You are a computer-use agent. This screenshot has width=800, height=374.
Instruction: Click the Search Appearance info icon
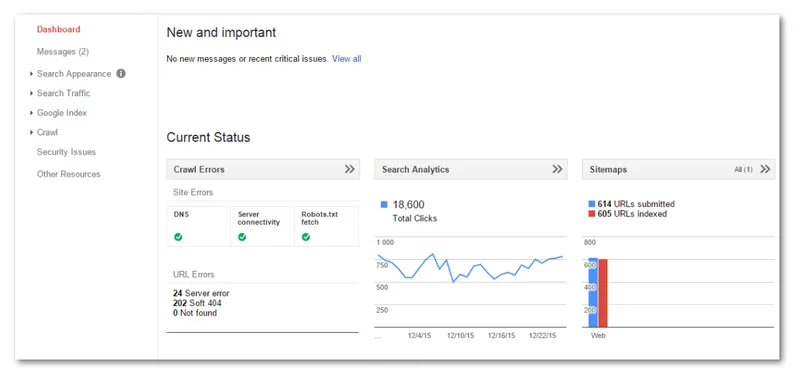tap(121, 73)
